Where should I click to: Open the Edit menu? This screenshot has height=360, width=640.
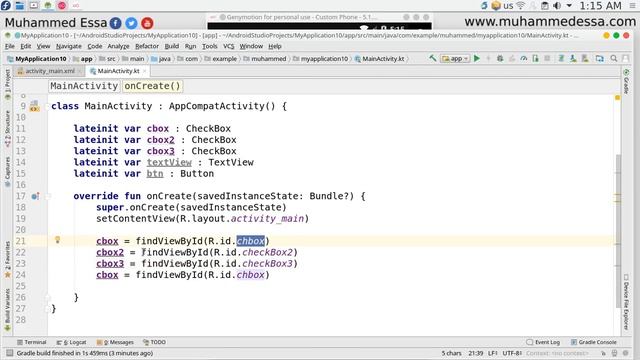[x=26, y=46]
